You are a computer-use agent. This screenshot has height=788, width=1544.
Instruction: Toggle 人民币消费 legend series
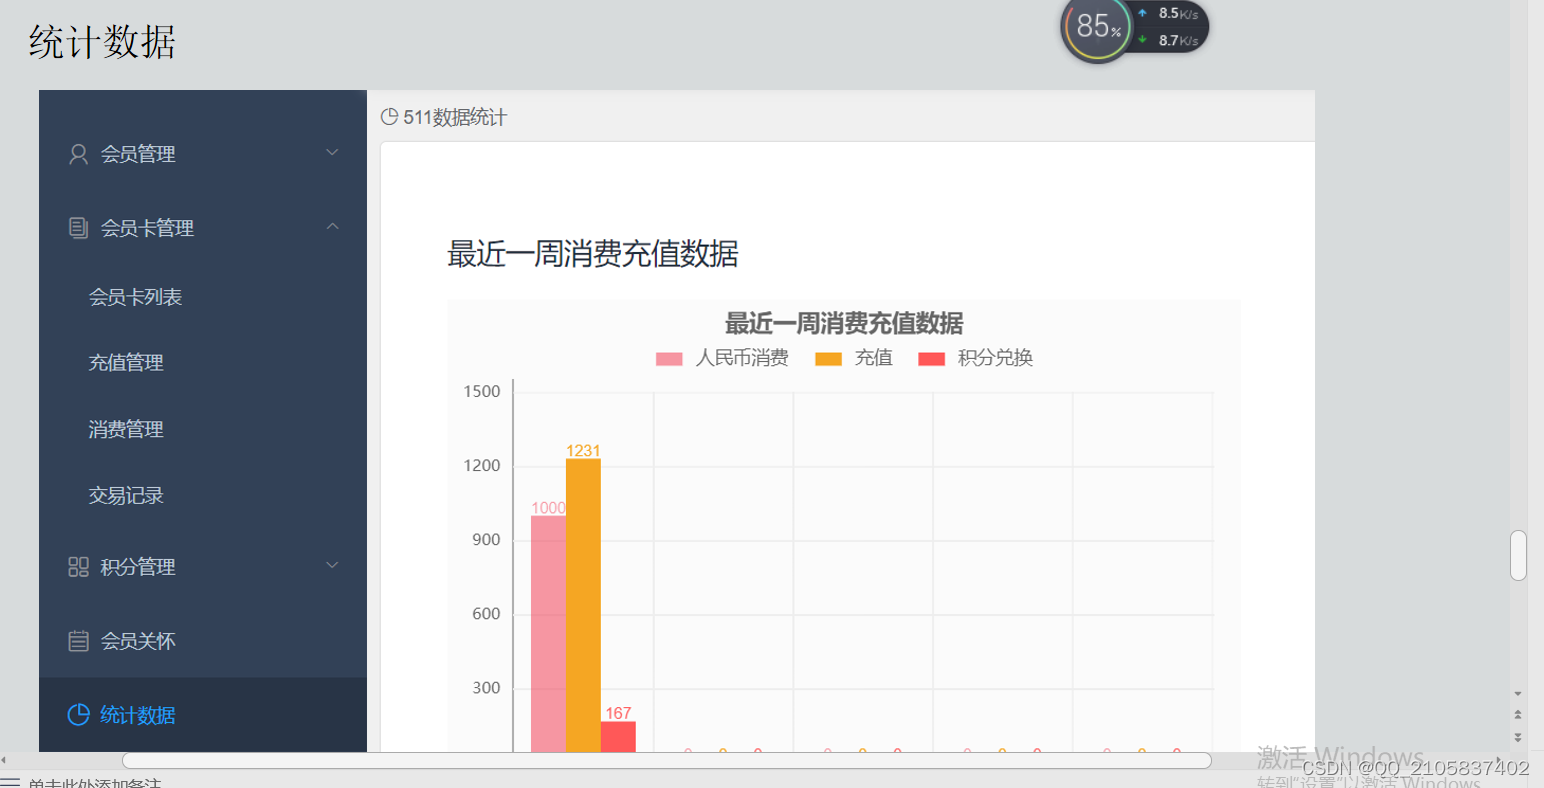(x=722, y=358)
